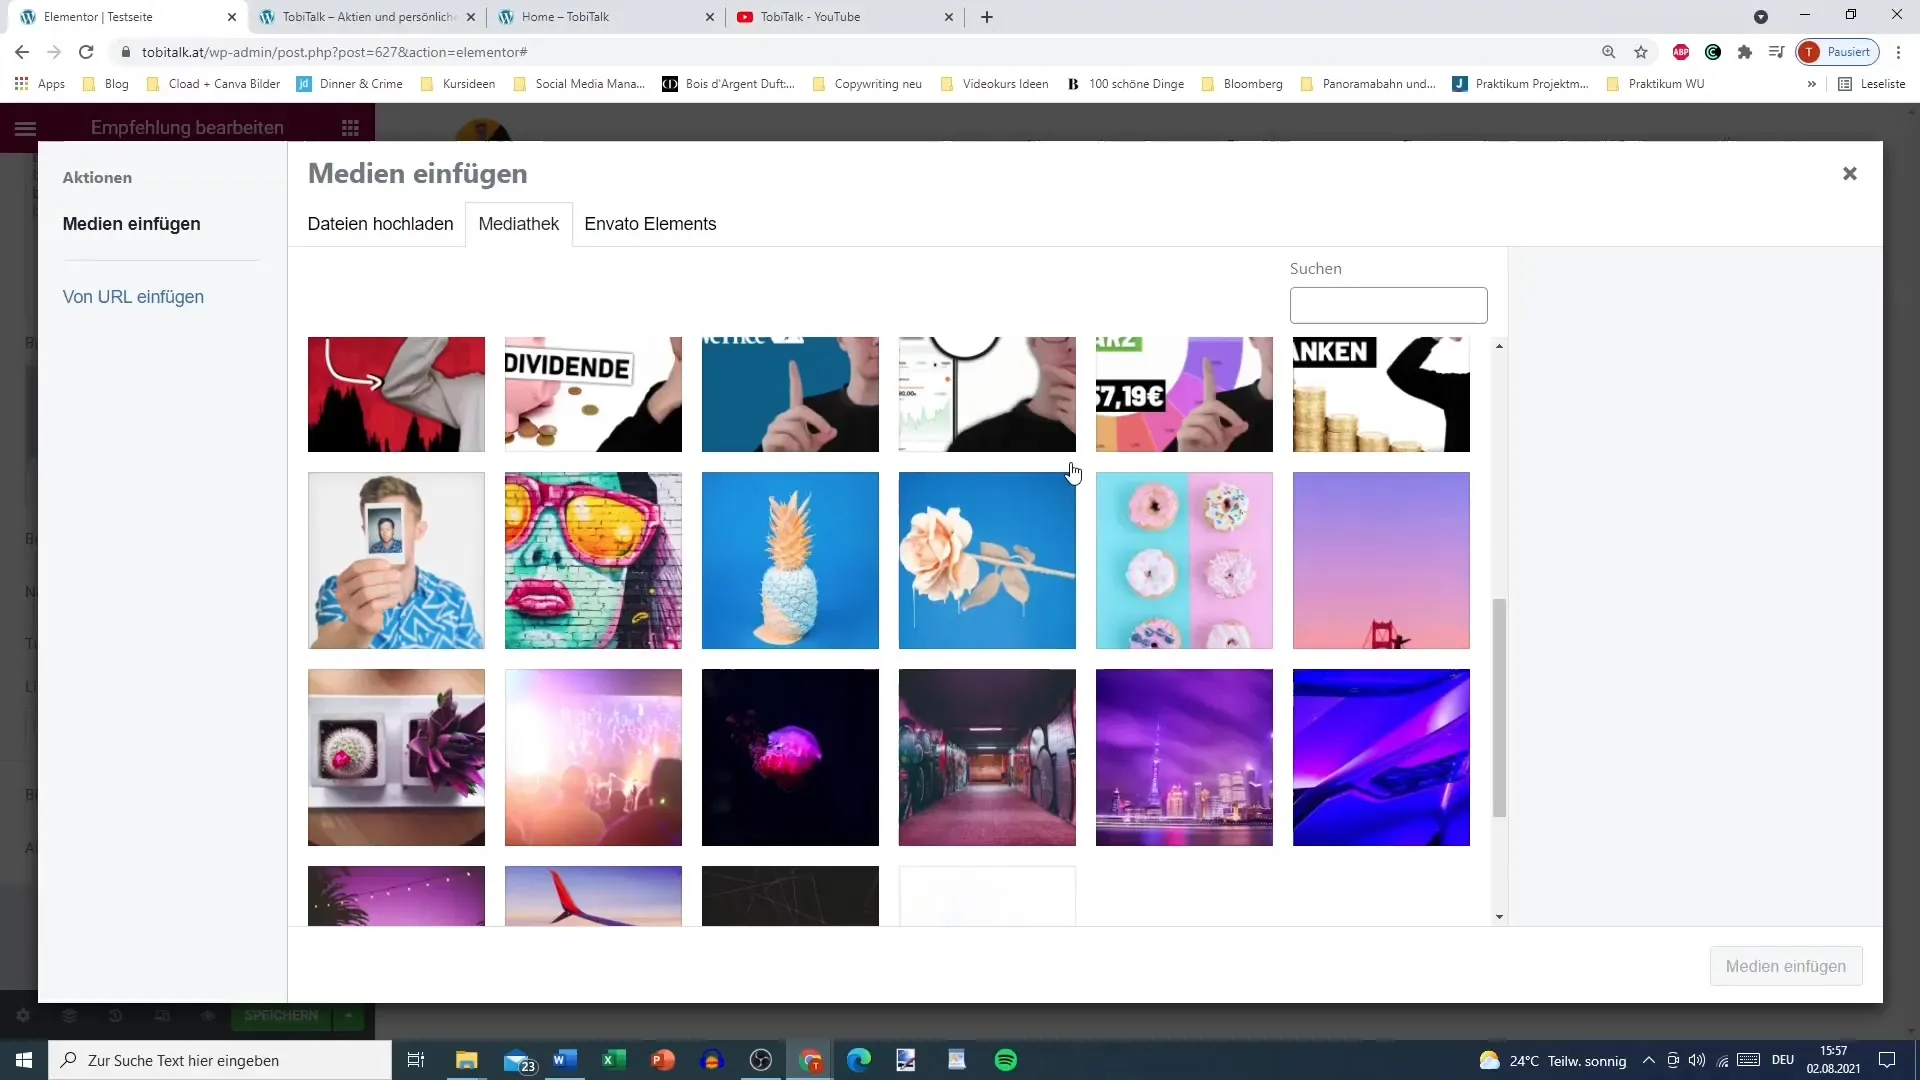
Task: Open Windows notification center
Action: point(1887,1060)
